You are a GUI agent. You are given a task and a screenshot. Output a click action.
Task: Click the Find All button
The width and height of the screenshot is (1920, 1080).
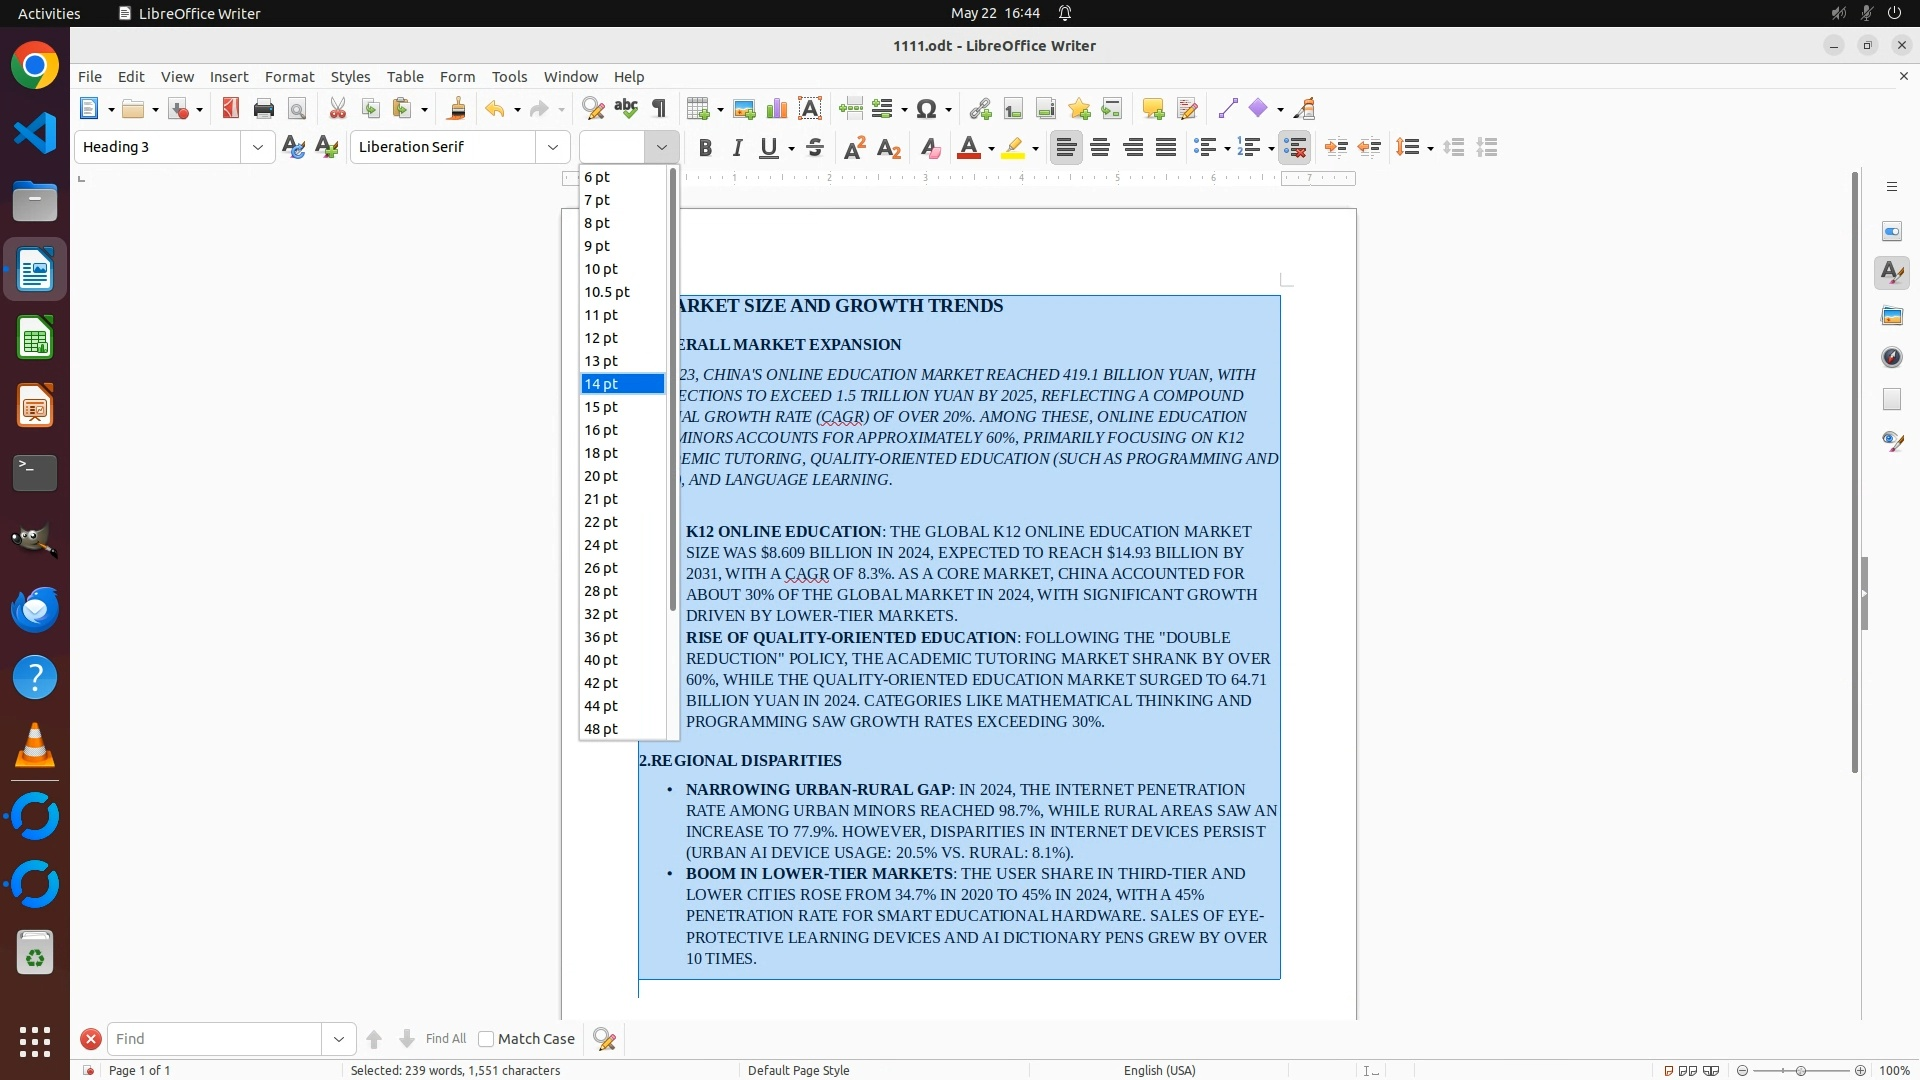[446, 1039]
